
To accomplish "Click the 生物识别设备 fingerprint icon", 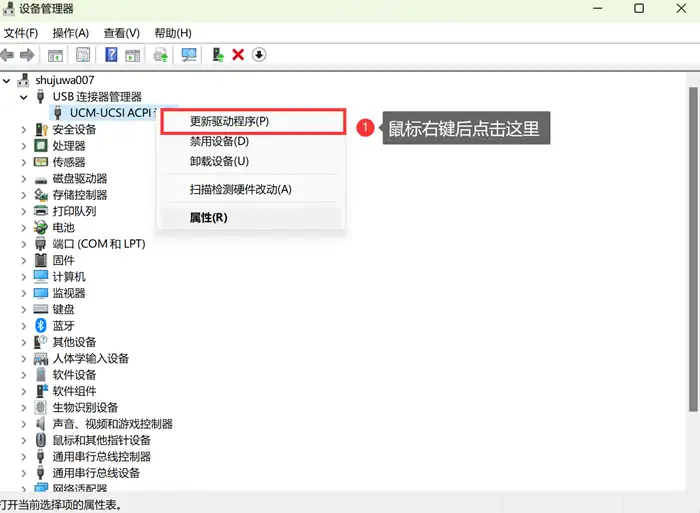I will pos(41,407).
